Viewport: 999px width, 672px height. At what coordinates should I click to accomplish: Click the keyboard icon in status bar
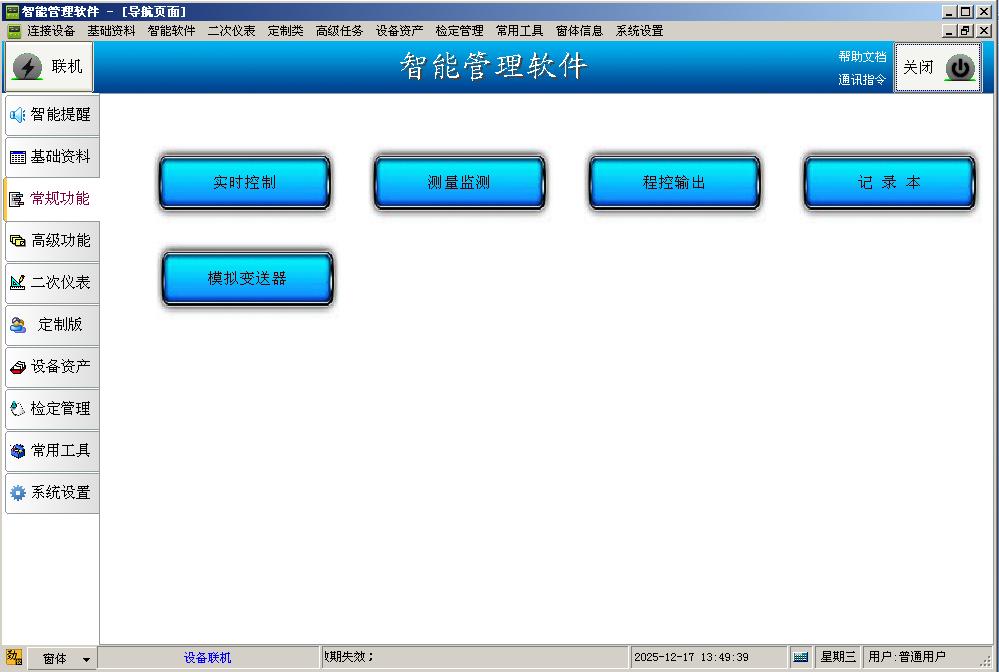click(x=800, y=657)
